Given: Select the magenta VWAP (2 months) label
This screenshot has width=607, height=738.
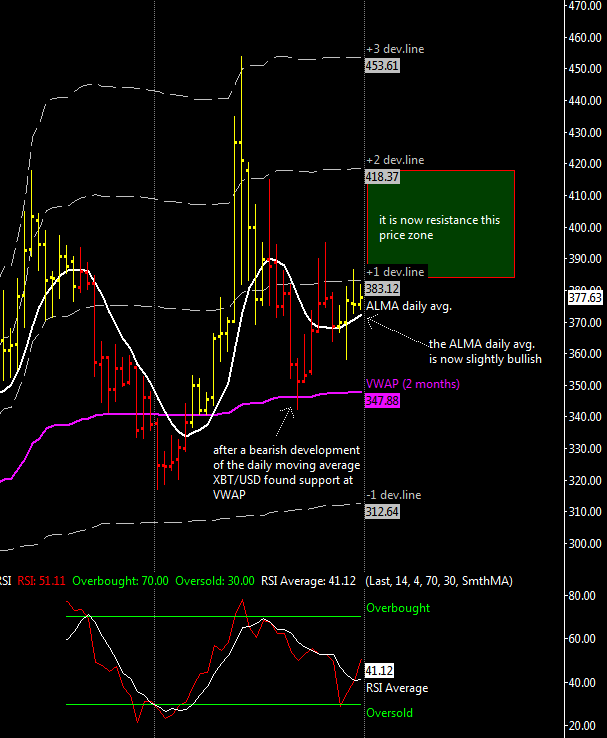Looking at the screenshot, I should click(412, 384).
